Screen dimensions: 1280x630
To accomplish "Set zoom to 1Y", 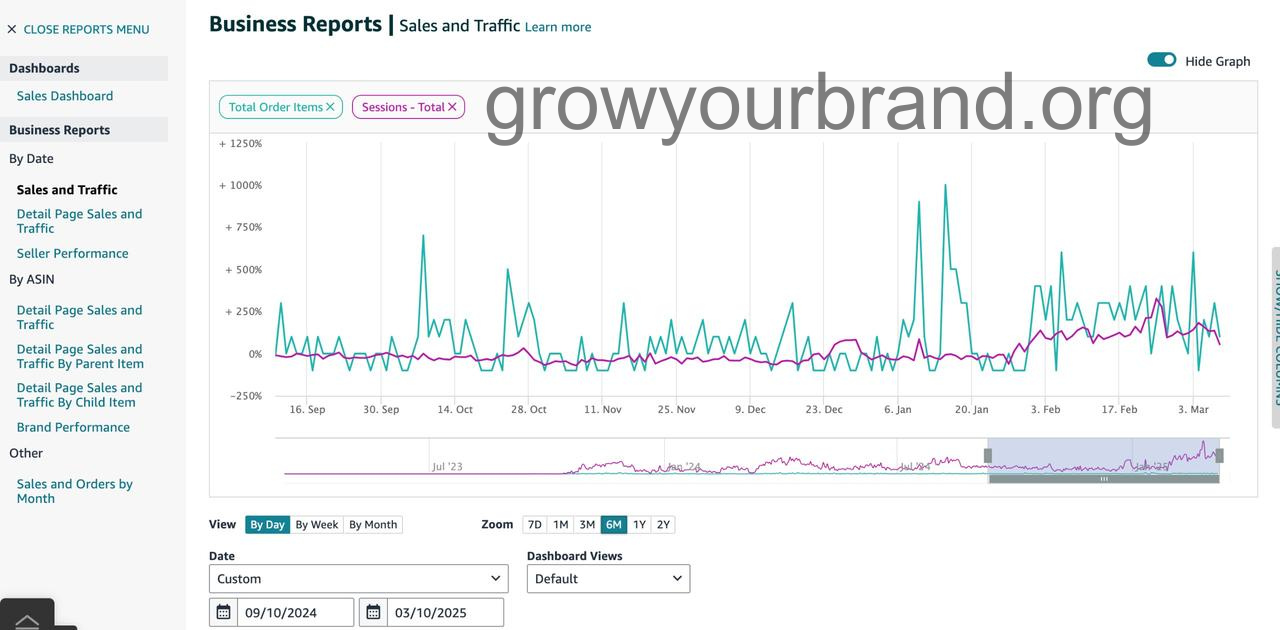I will click(x=639, y=524).
